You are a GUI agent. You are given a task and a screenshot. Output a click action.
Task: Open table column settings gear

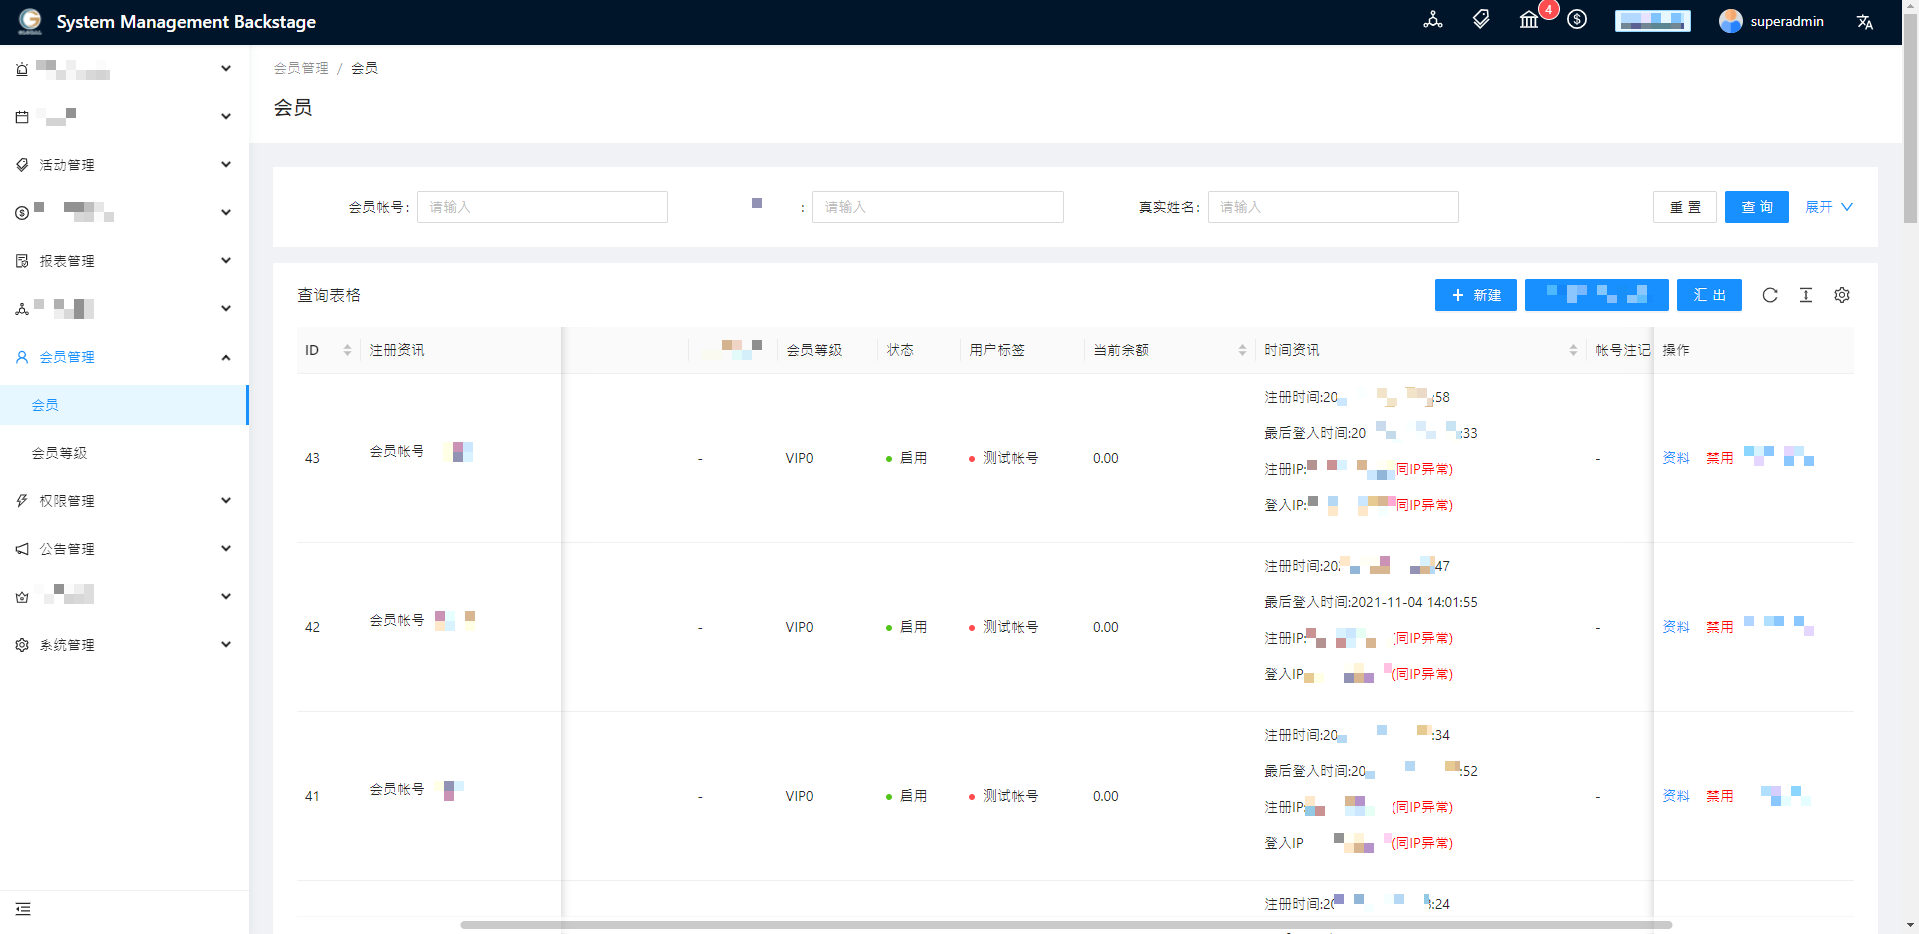(1842, 295)
